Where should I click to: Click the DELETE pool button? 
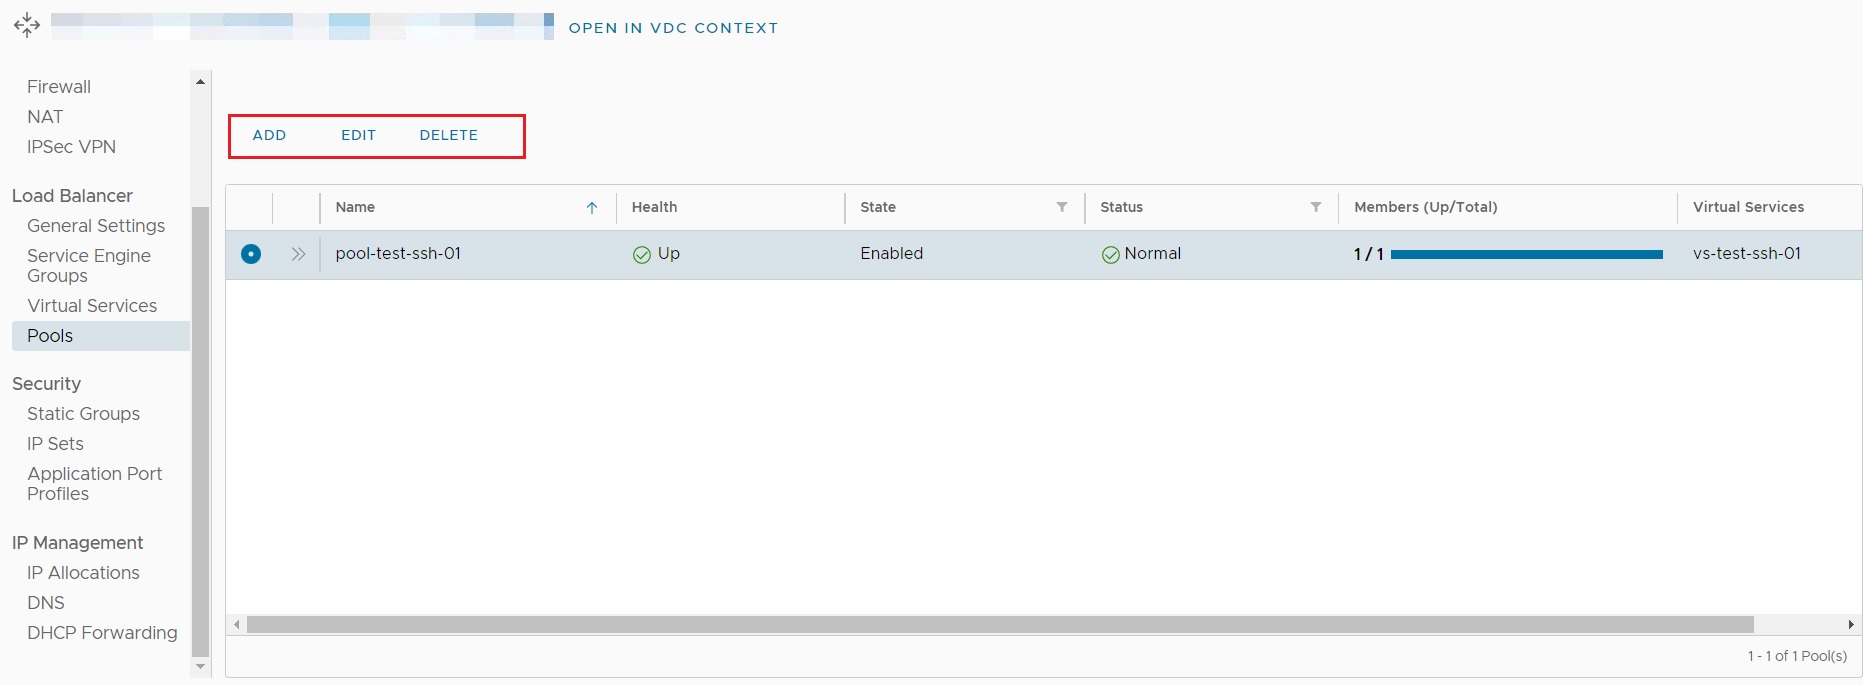coord(449,135)
